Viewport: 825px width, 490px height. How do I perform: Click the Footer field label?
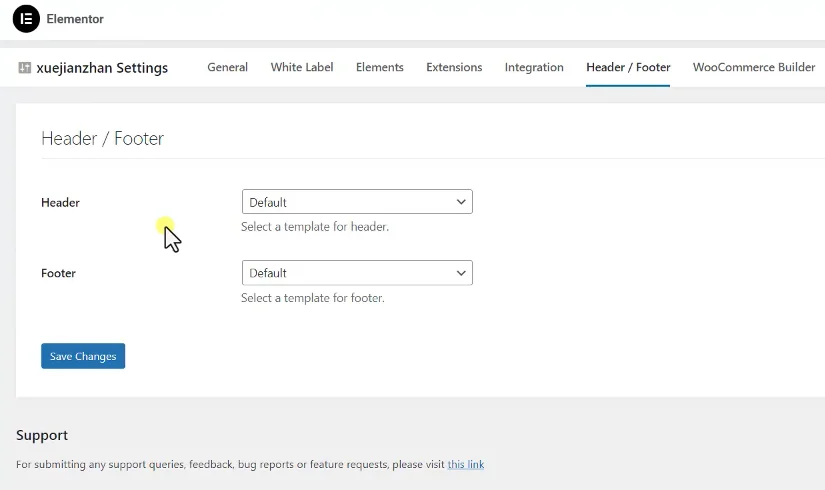pyautogui.click(x=58, y=273)
